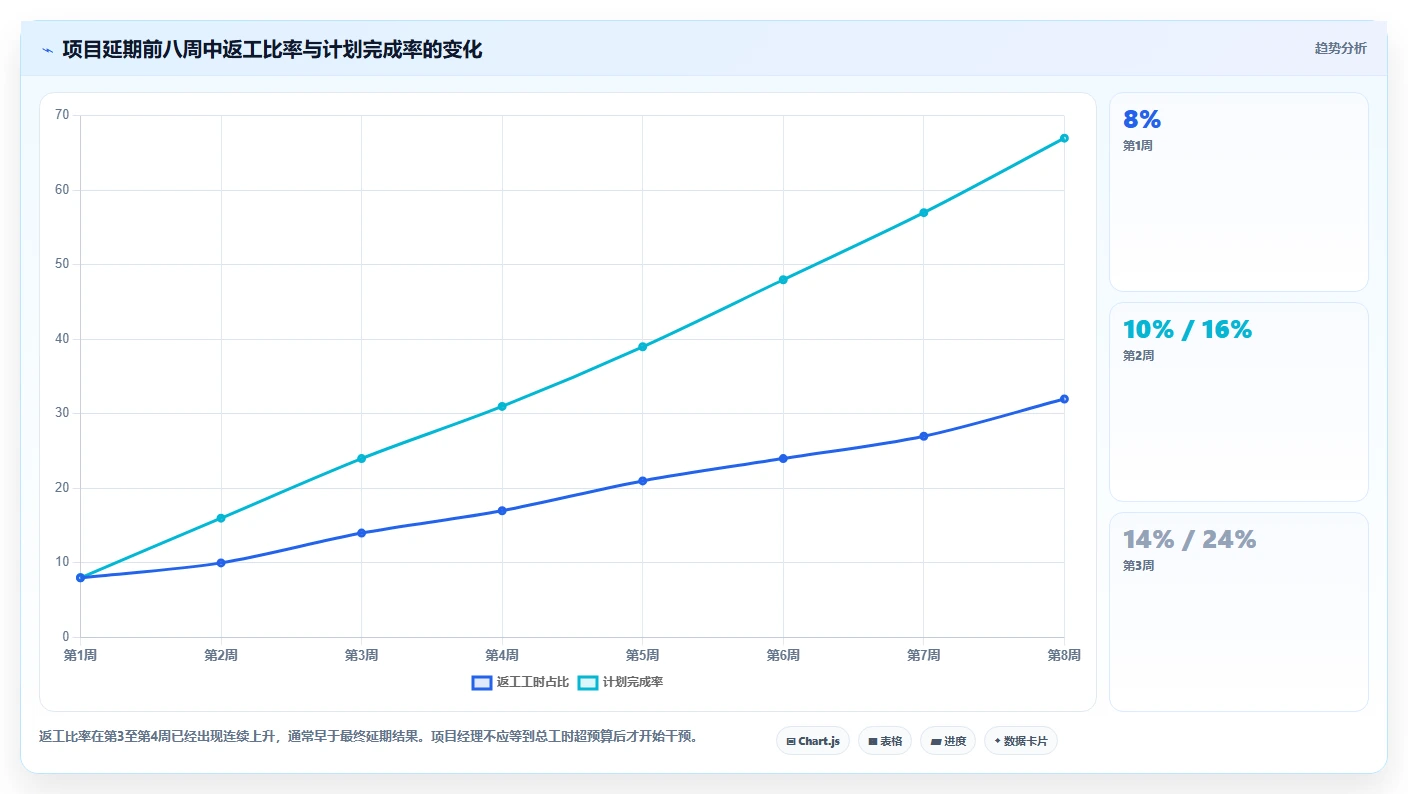Click the 30 y-axis tick label

click(62, 413)
